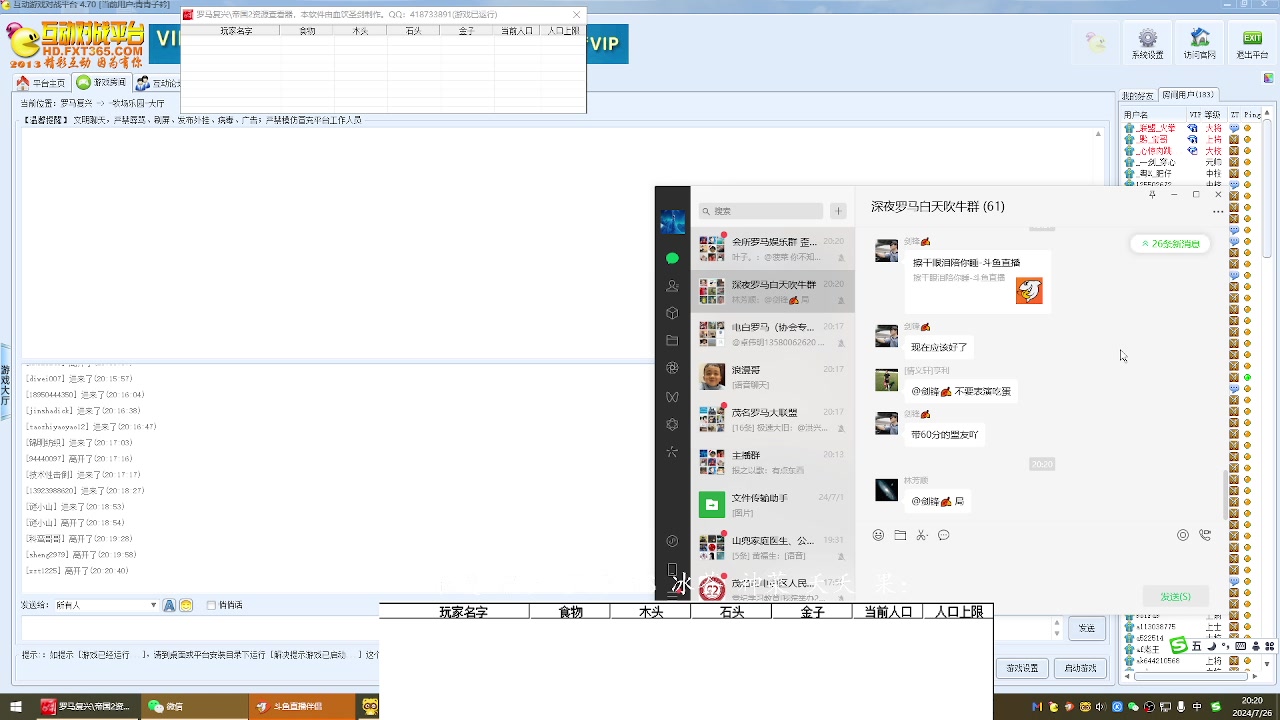Click VIP banner at top of platform

pos(606,45)
